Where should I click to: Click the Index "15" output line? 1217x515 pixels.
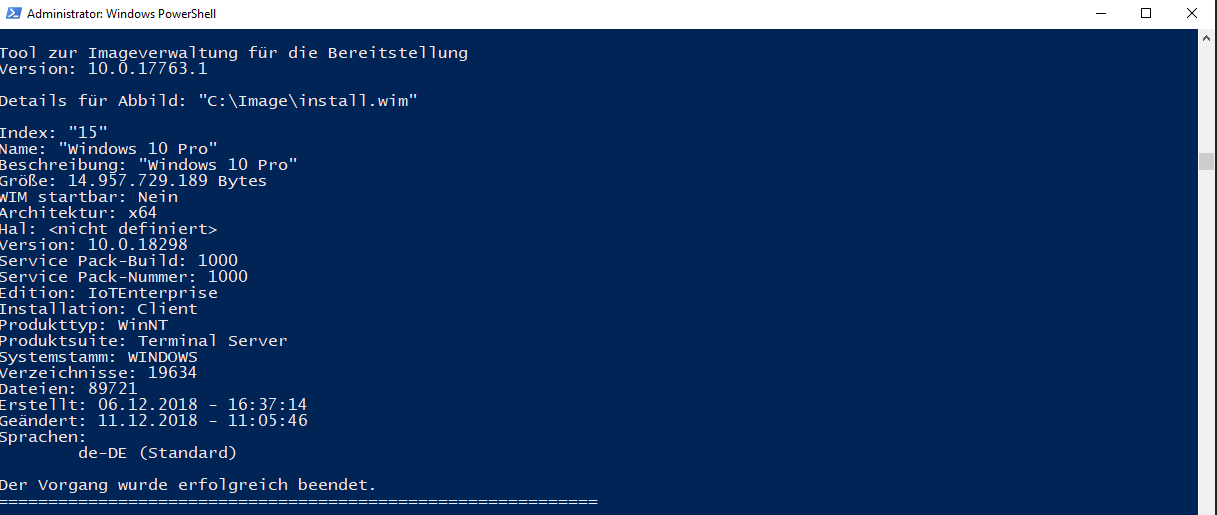54,133
